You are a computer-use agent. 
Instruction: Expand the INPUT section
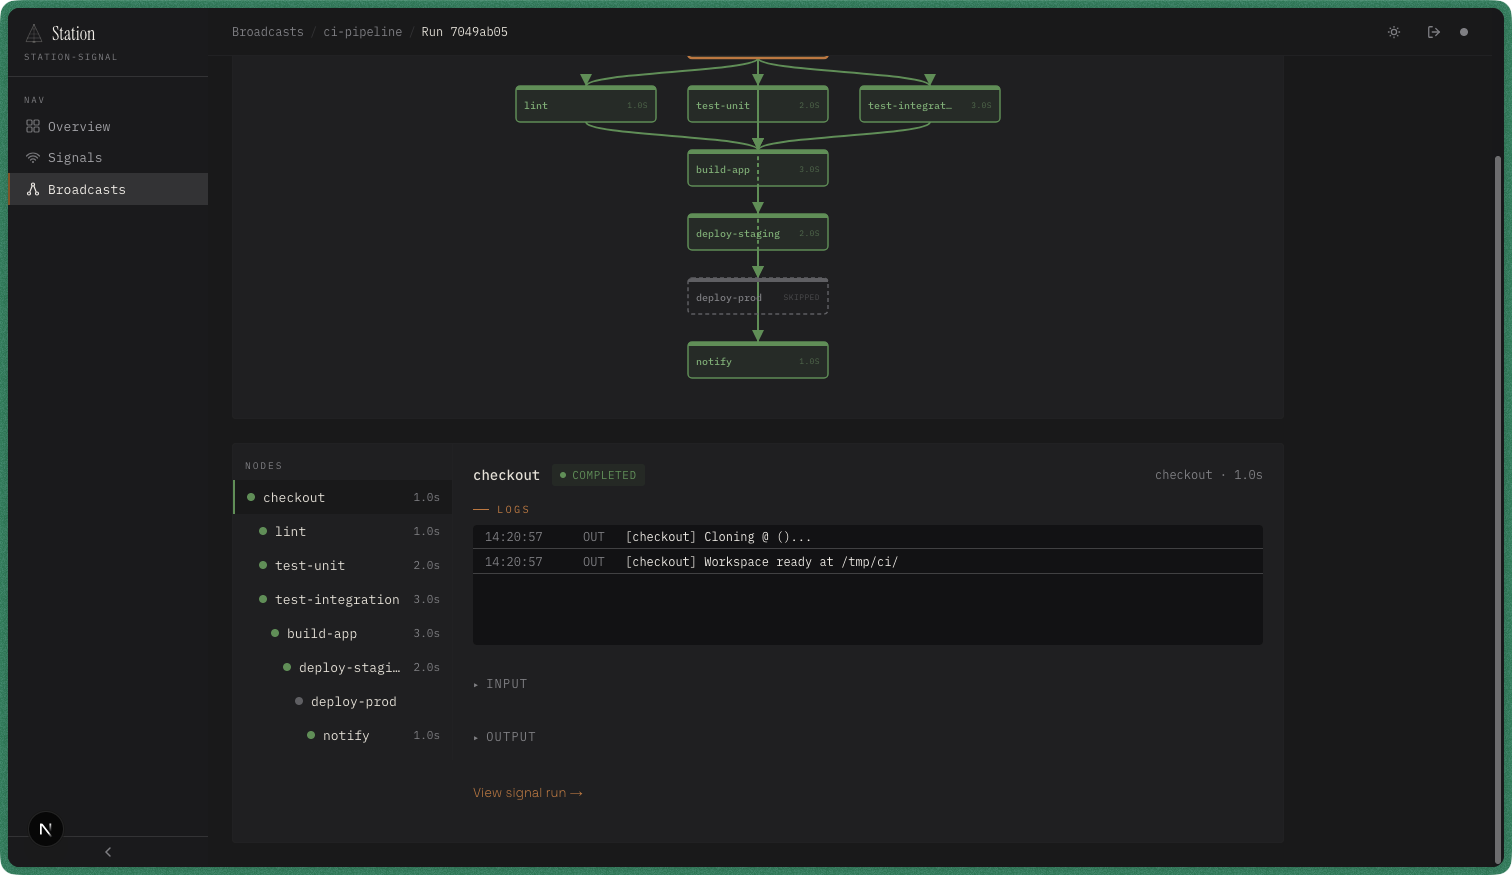coord(500,683)
